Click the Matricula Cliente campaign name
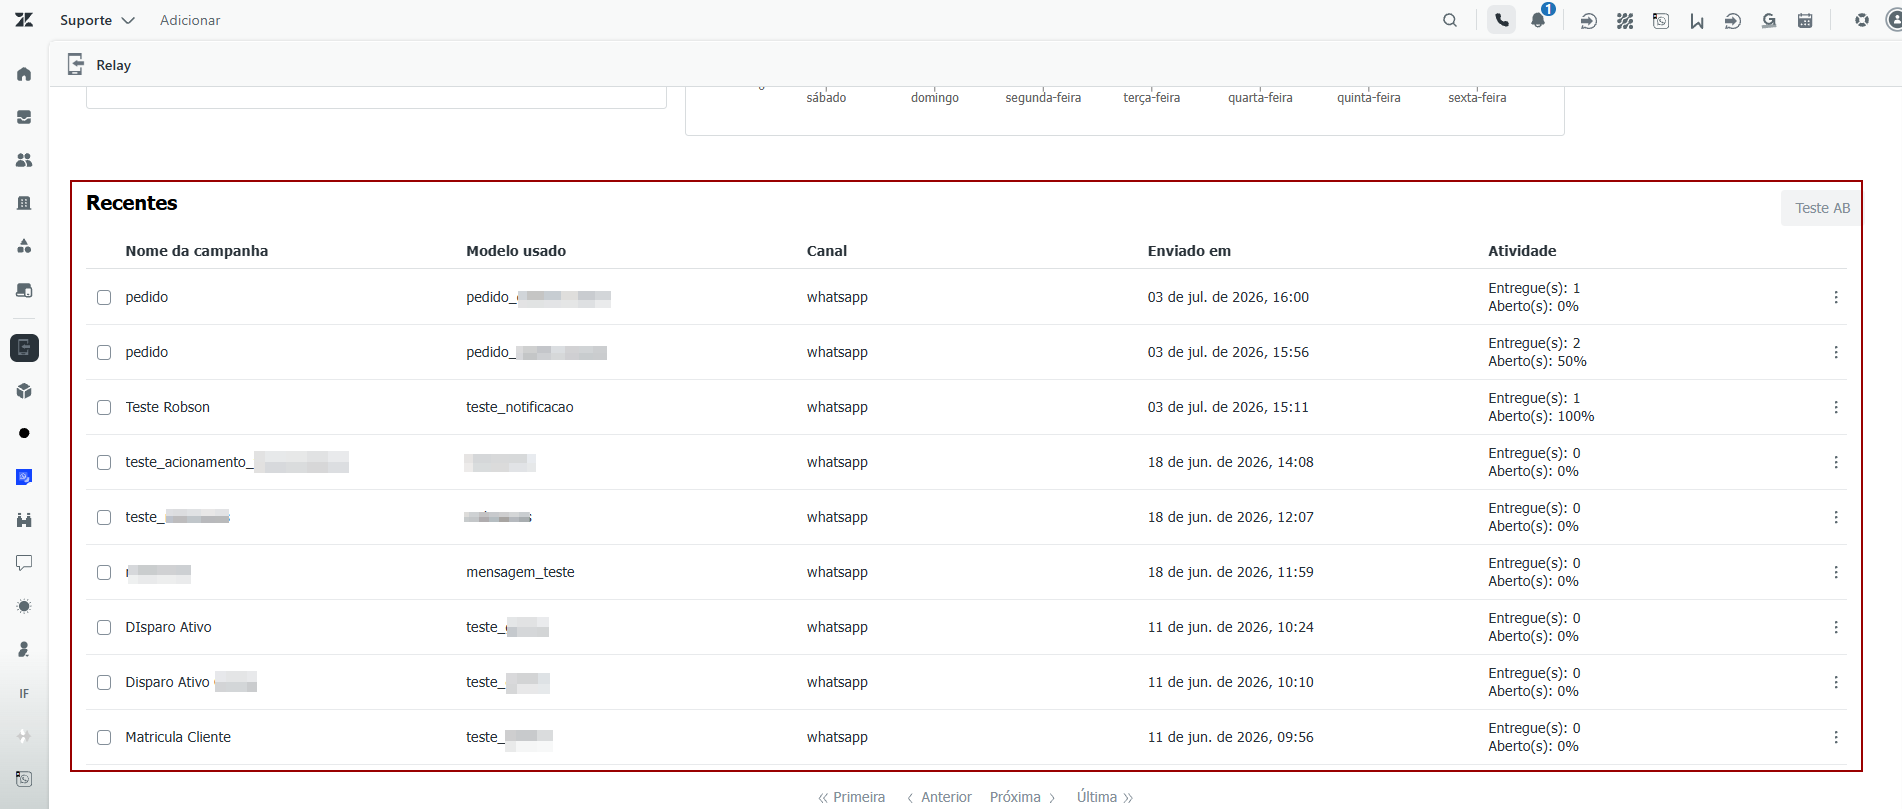 click(178, 737)
